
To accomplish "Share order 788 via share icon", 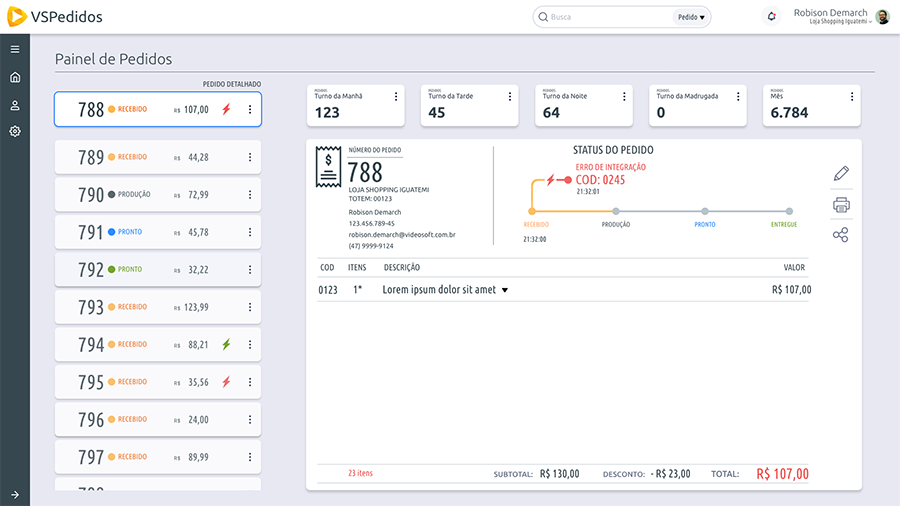I will pos(841,236).
